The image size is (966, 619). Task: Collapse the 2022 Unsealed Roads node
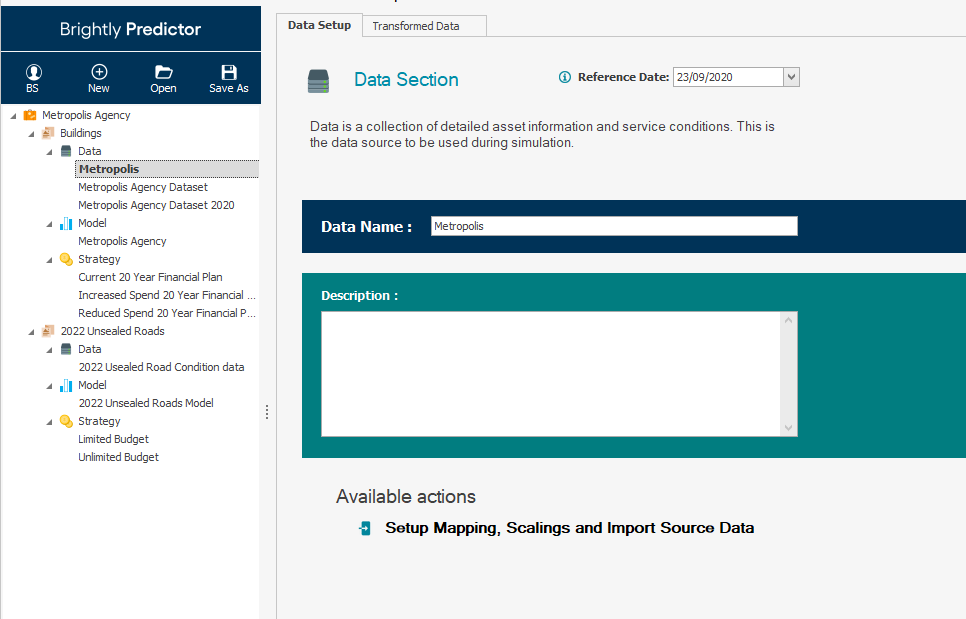[x=32, y=332]
